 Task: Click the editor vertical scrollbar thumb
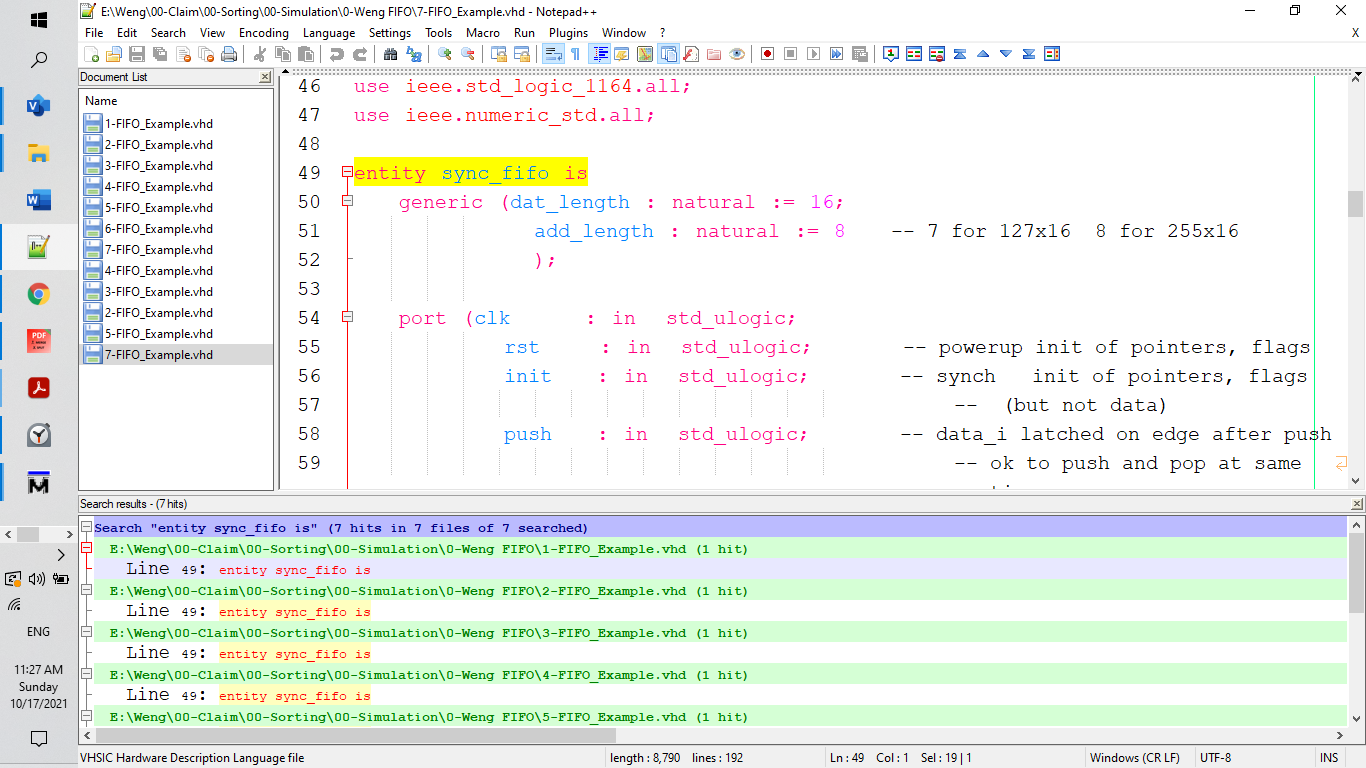point(1356,204)
